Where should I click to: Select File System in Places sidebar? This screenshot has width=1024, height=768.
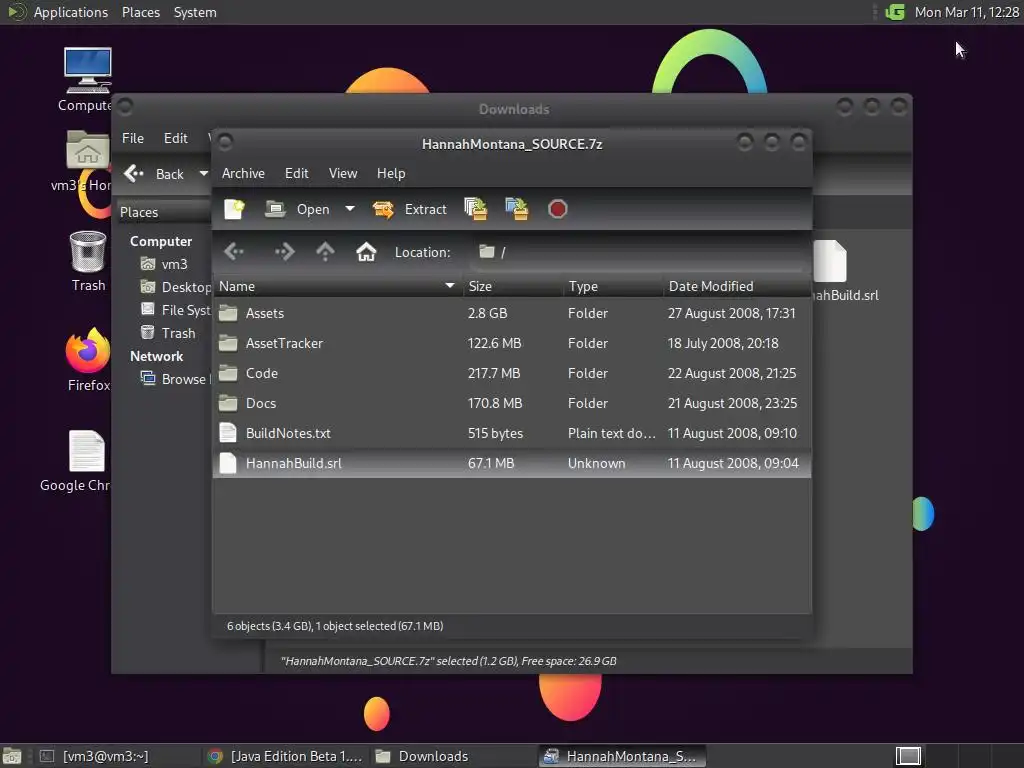175,310
